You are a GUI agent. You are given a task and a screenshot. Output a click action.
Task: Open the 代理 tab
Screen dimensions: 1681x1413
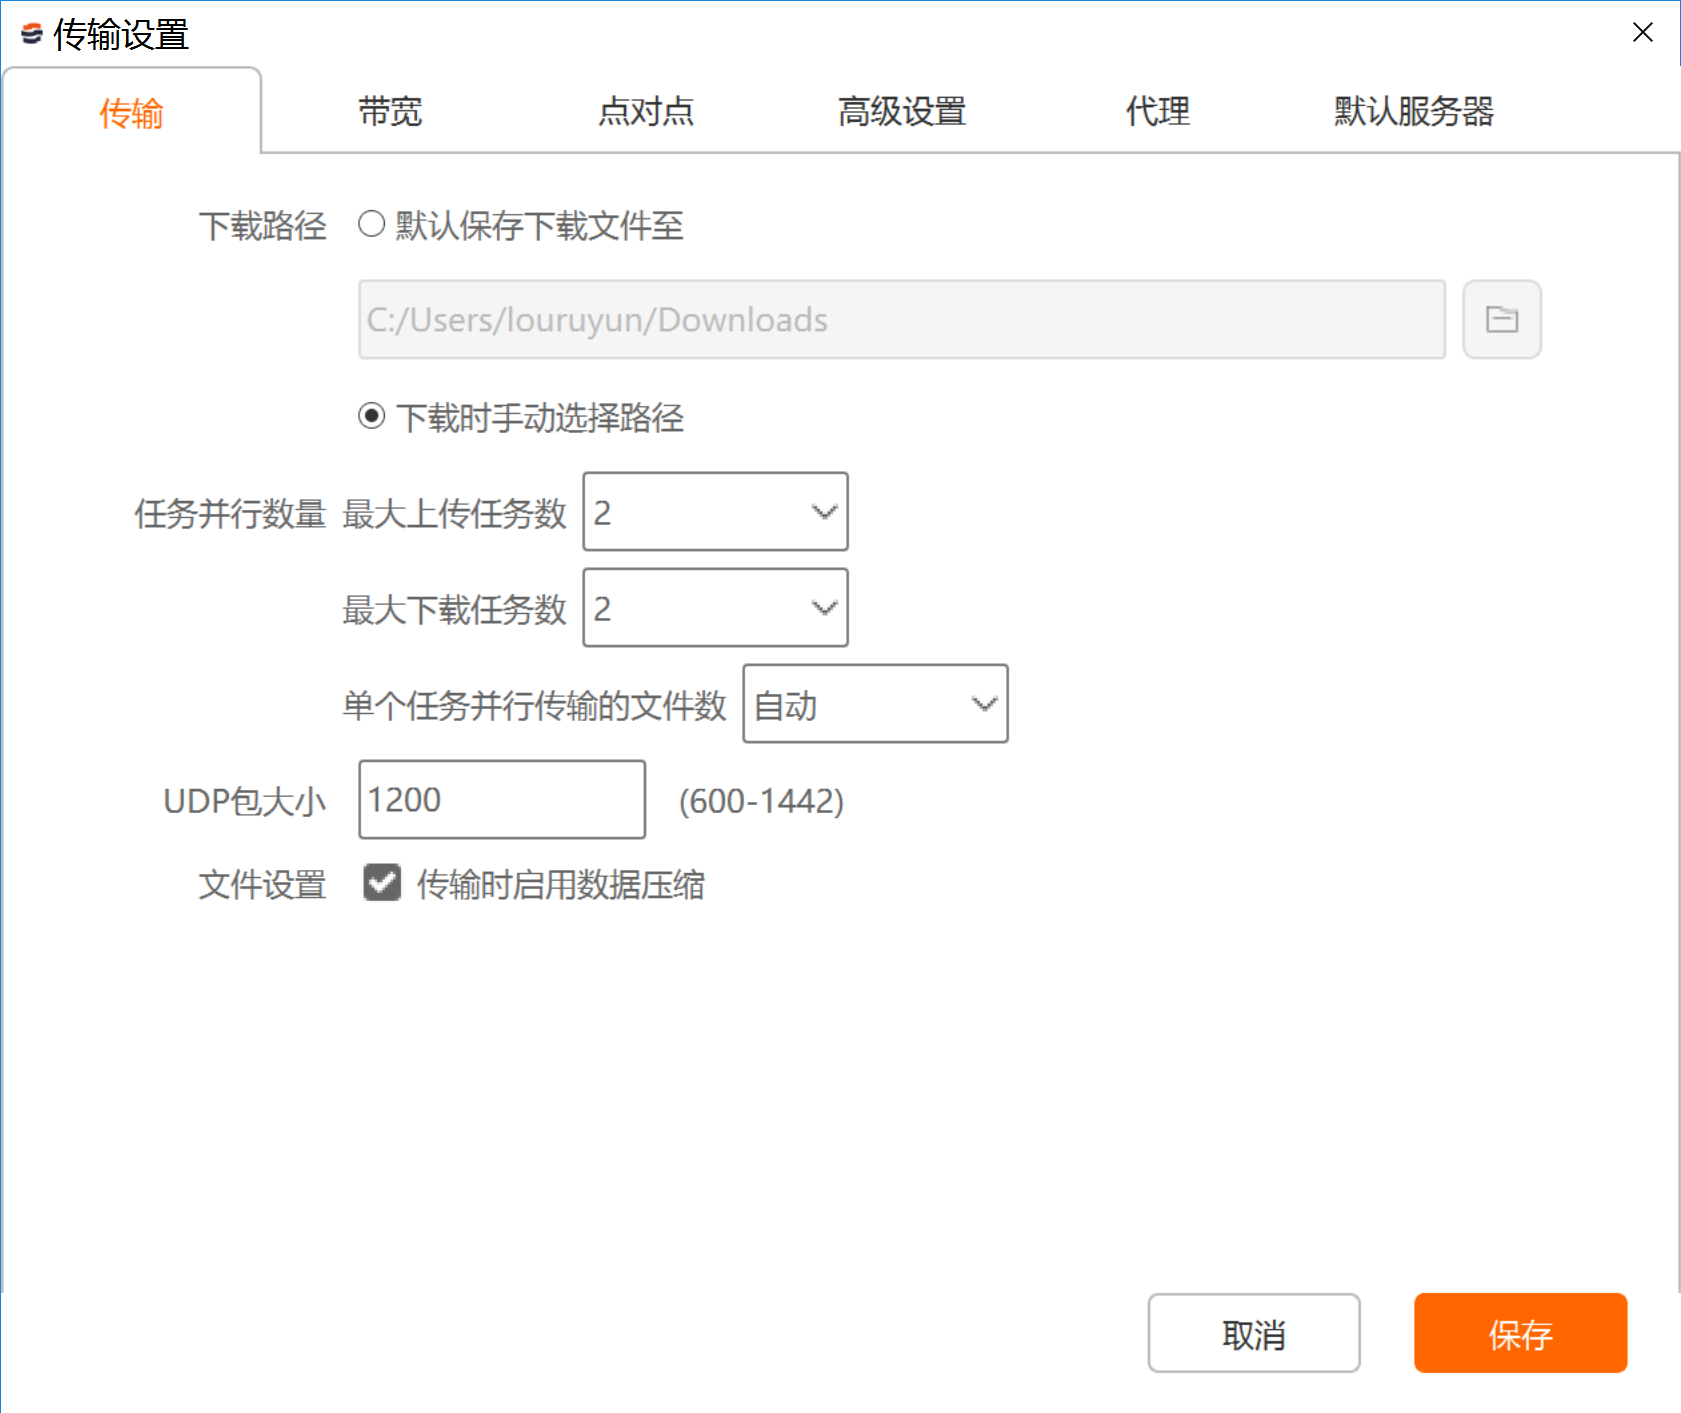point(1158,111)
